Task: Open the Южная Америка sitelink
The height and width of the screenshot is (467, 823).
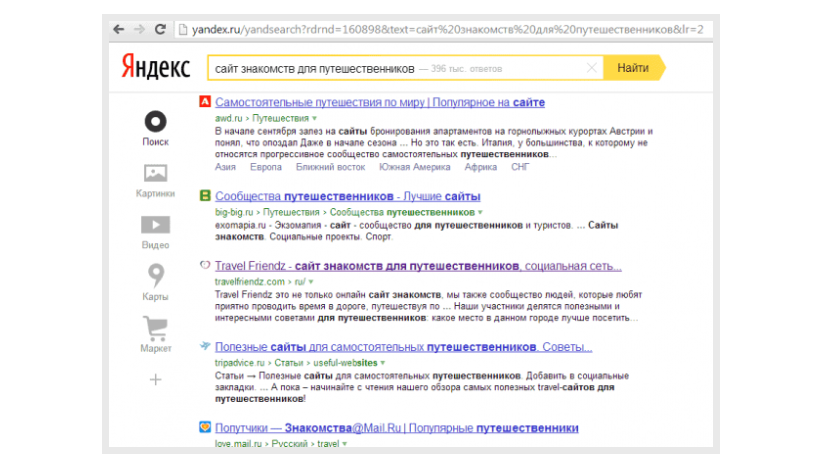Action: (x=415, y=167)
